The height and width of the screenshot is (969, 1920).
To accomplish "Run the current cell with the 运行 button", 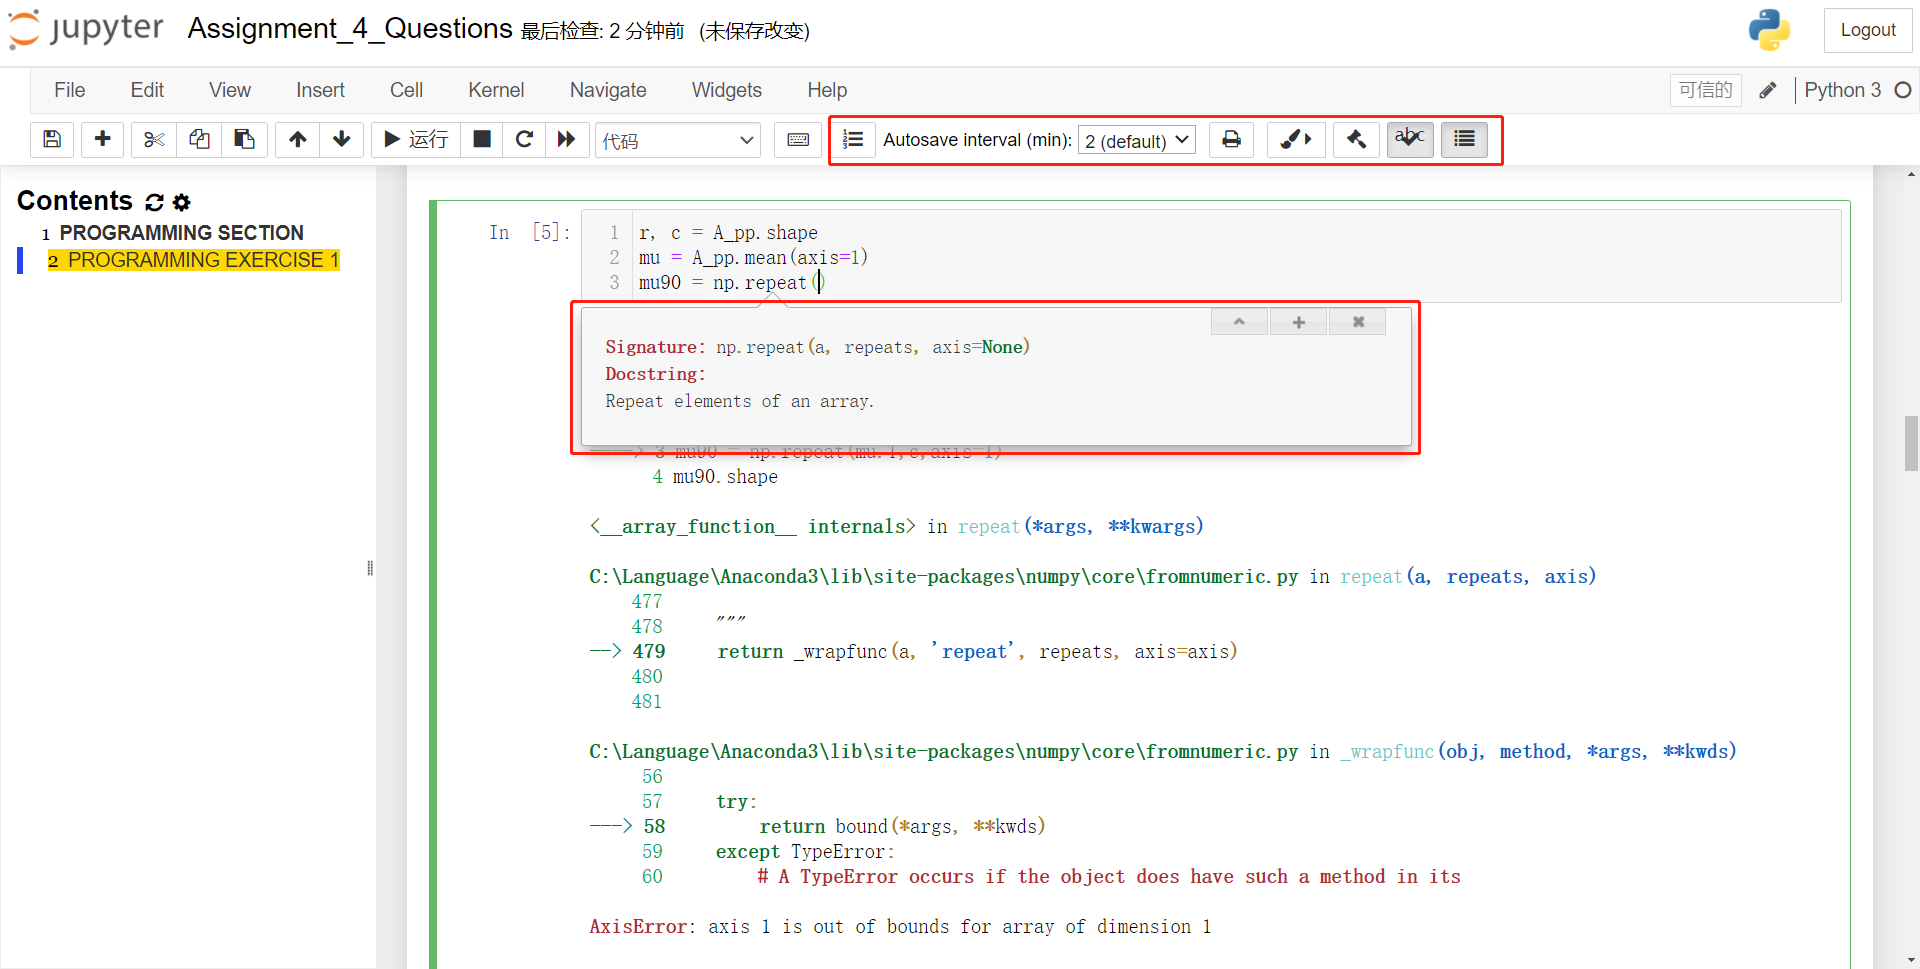I will coord(416,140).
